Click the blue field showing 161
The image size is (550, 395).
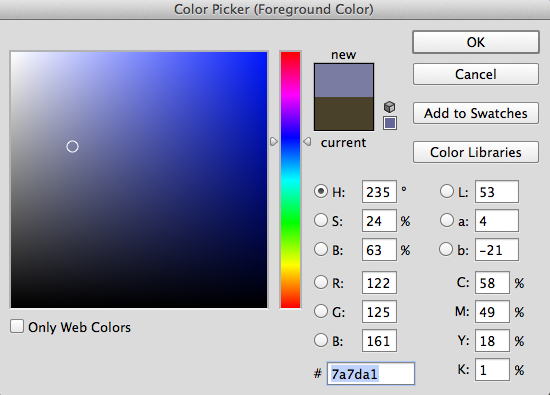tap(379, 341)
